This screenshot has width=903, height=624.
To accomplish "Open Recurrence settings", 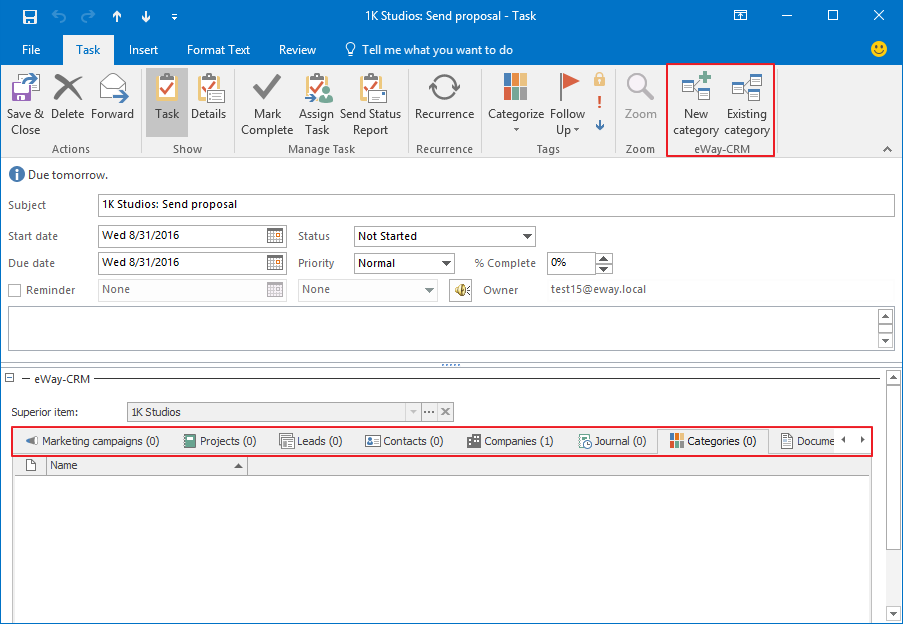I will coord(445,97).
